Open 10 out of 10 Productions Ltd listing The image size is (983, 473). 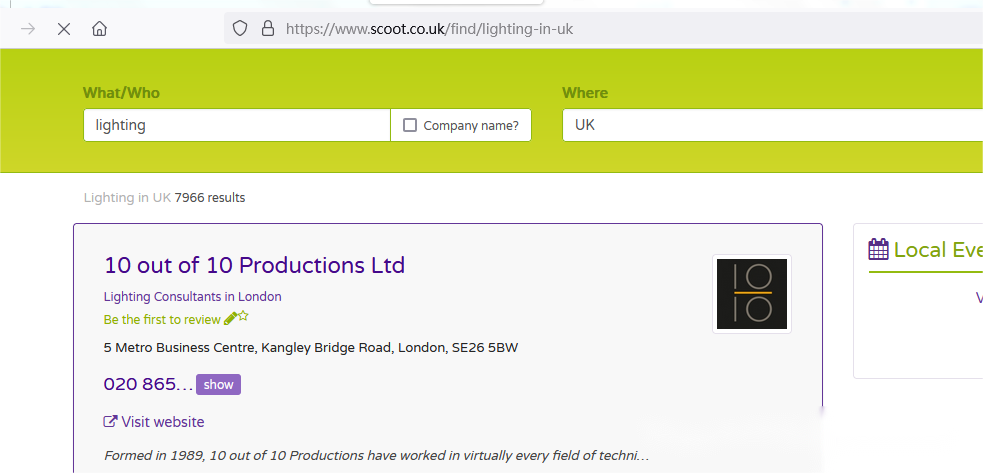tap(254, 265)
